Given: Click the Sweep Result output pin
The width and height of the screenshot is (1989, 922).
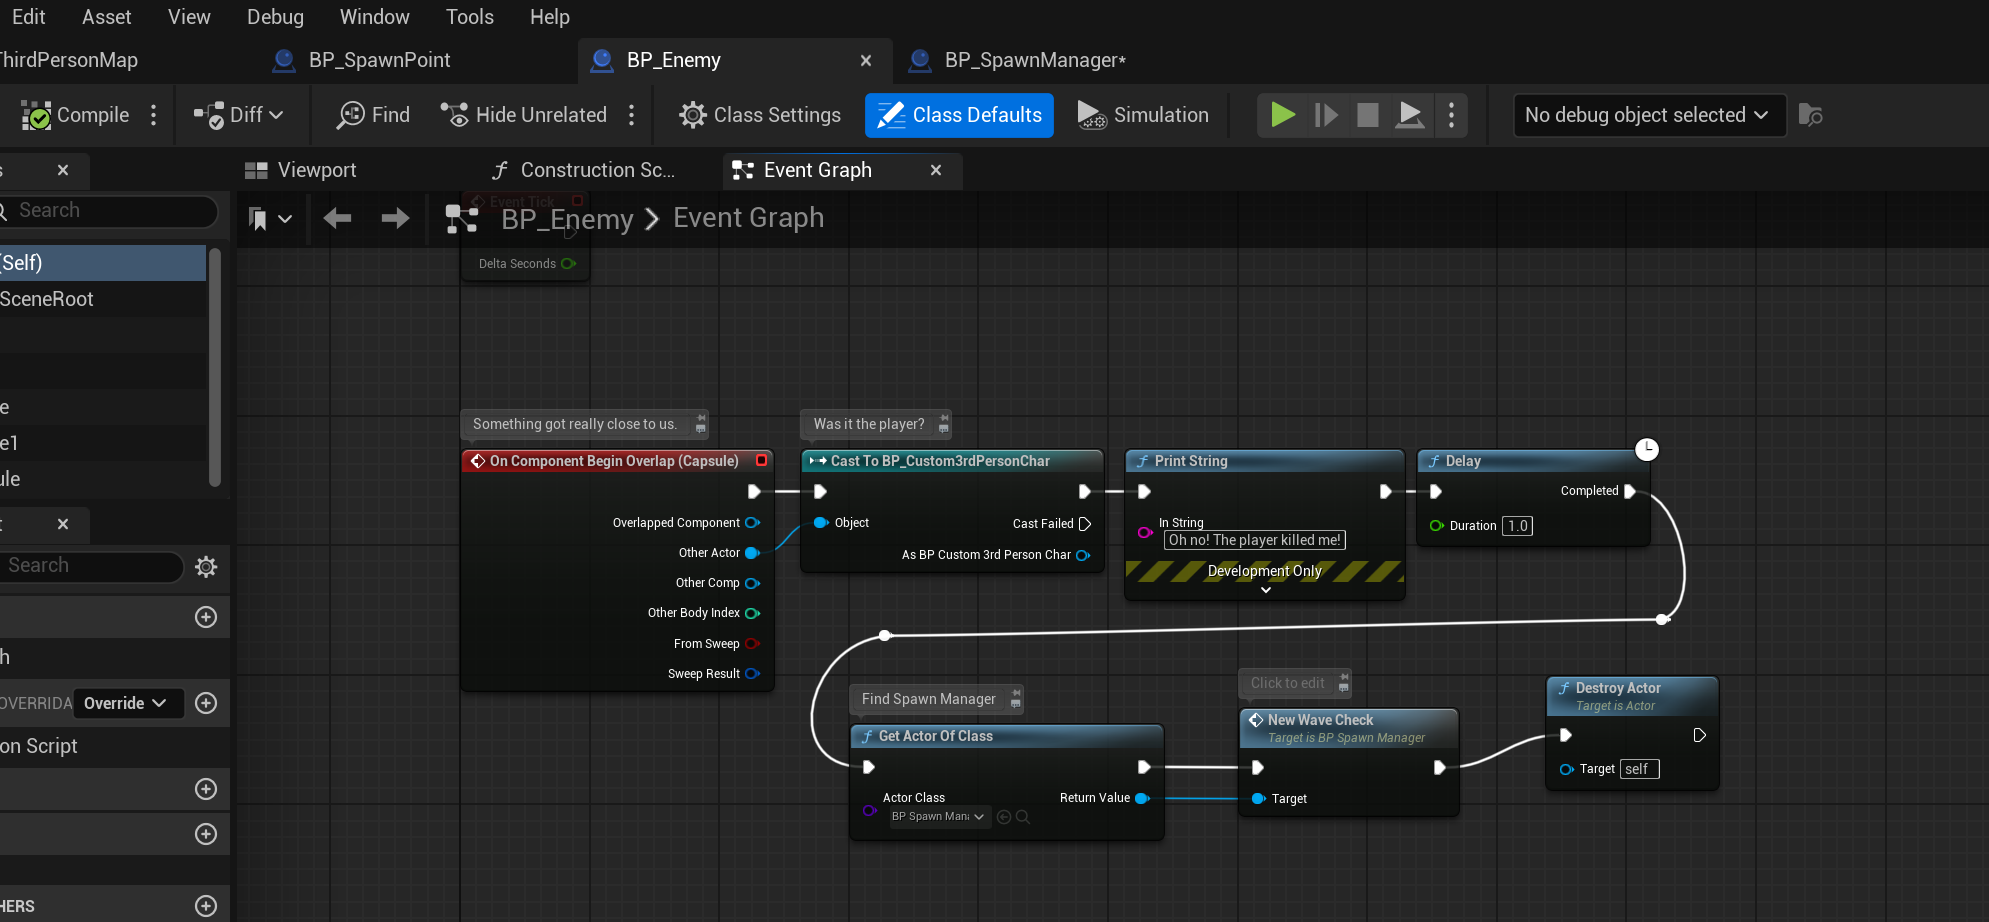Looking at the screenshot, I should 753,674.
